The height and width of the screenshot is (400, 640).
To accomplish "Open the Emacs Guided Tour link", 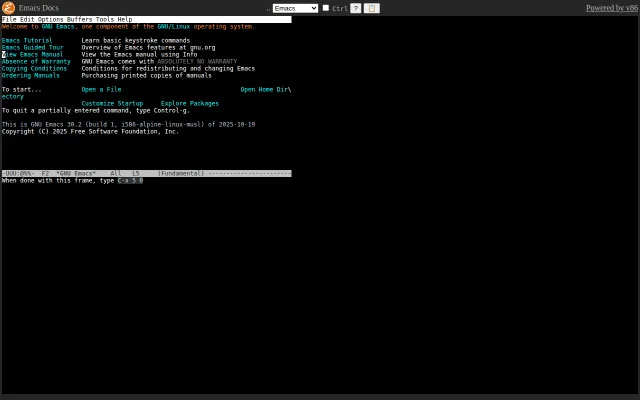I will tap(33, 47).
